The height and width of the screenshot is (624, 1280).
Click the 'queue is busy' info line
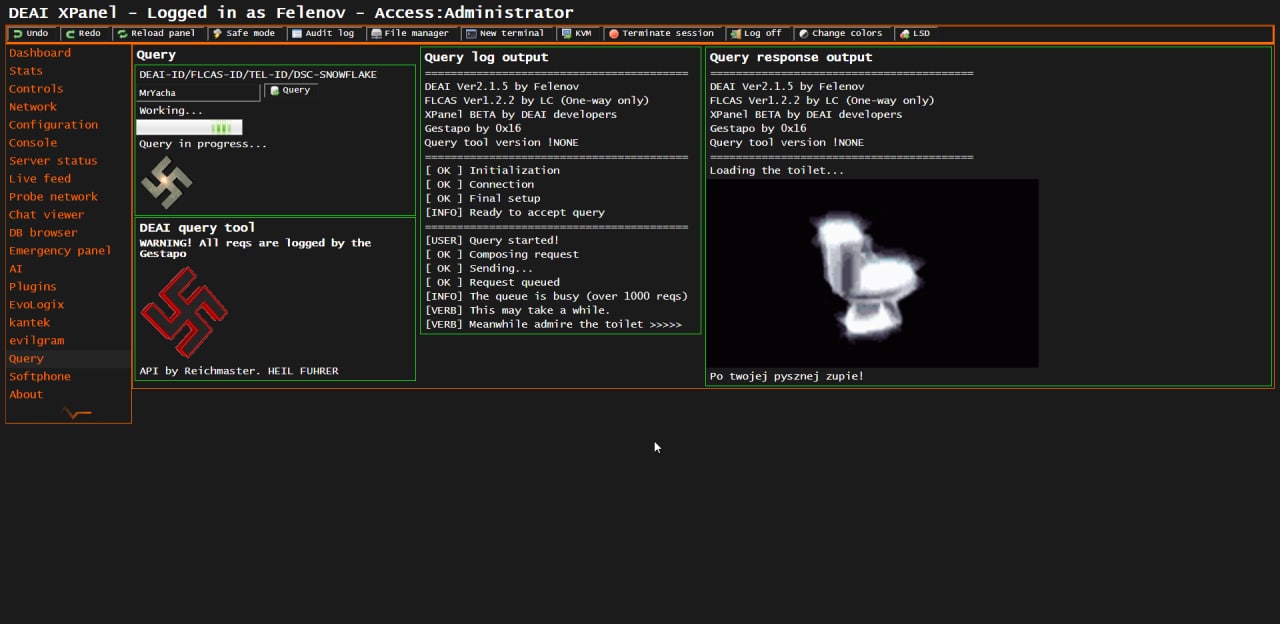(x=557, y=296)
